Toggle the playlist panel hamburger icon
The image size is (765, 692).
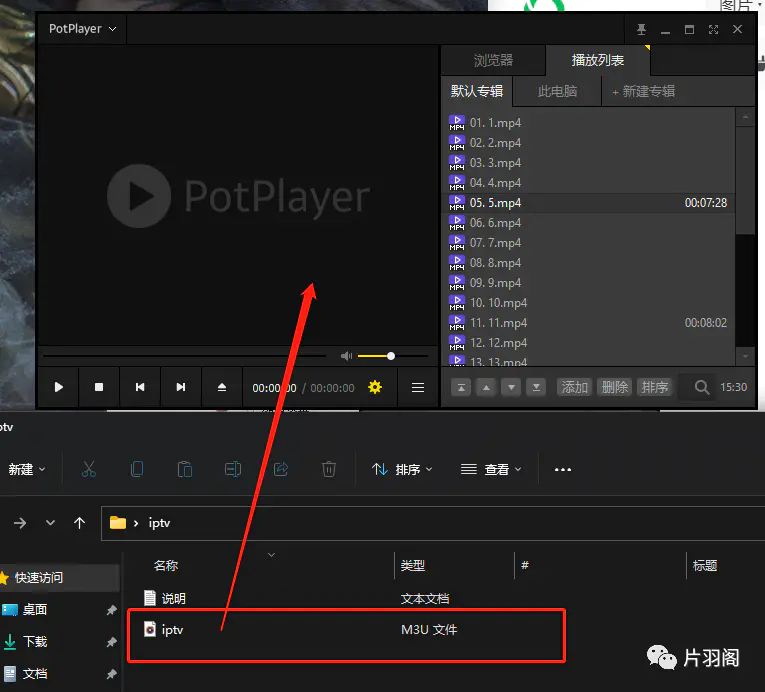(418, 387)
